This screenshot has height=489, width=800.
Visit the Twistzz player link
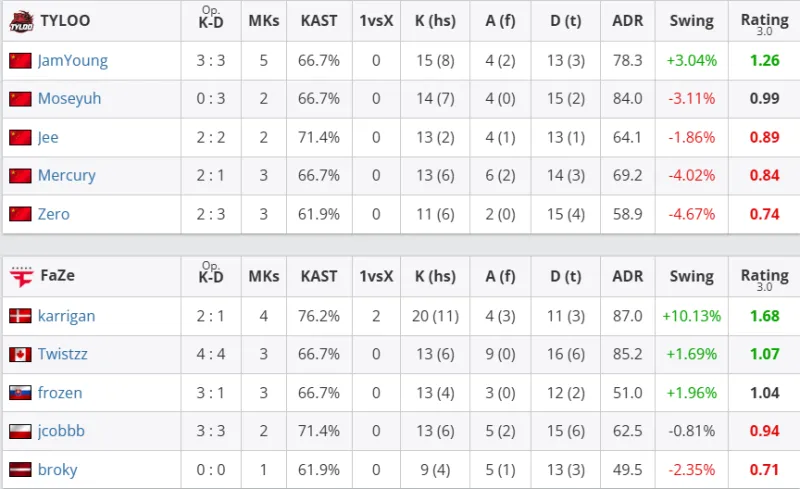coord(65,354)
